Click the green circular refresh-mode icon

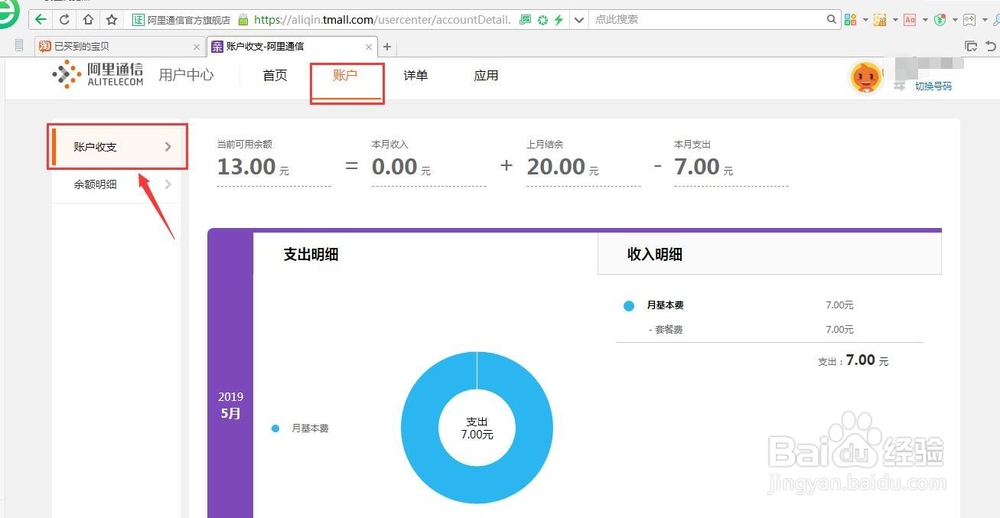(542, 20)
